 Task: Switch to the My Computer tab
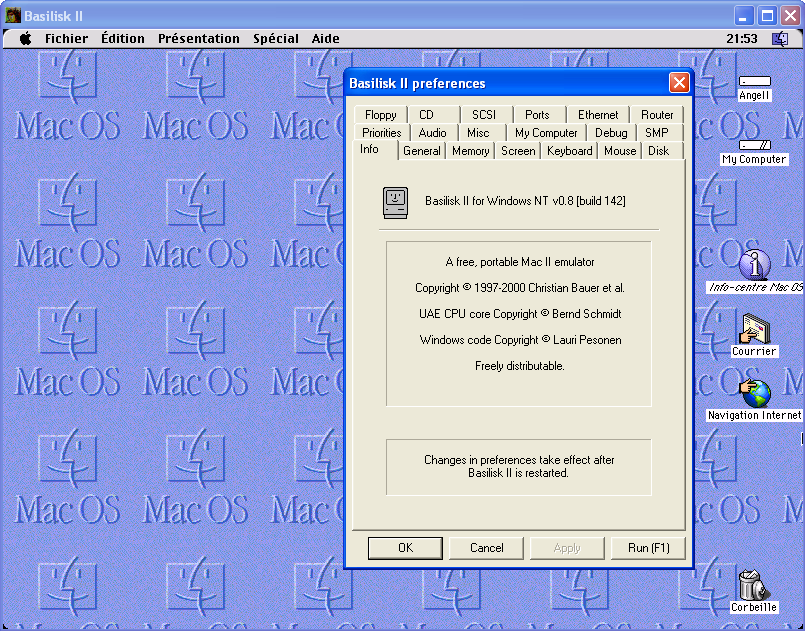[x=546, y=132]
